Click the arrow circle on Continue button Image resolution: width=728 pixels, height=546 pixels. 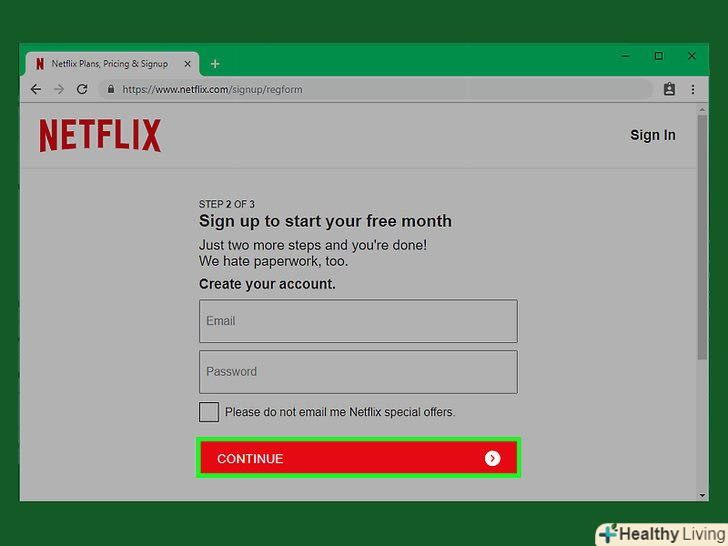click(x=492, y=459)
